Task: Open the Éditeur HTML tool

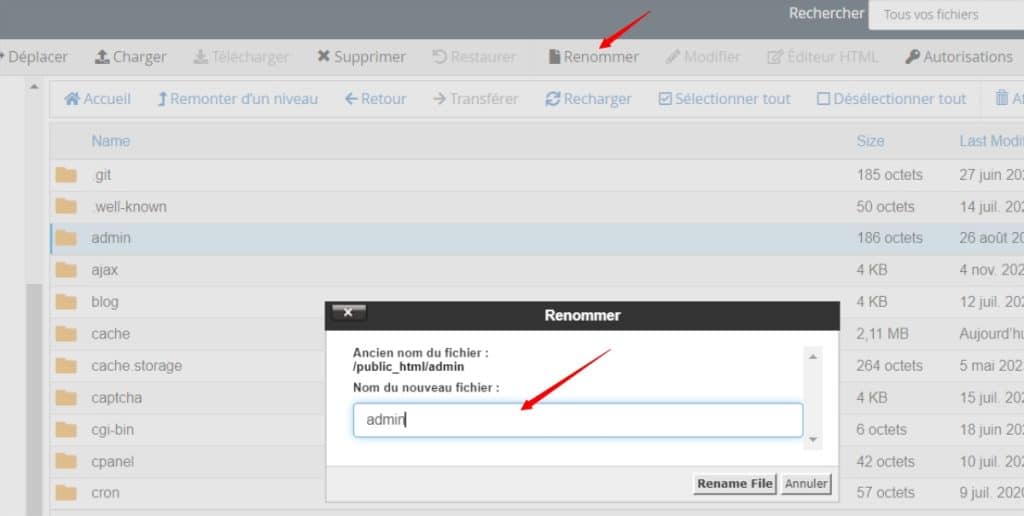Action: 823,57
